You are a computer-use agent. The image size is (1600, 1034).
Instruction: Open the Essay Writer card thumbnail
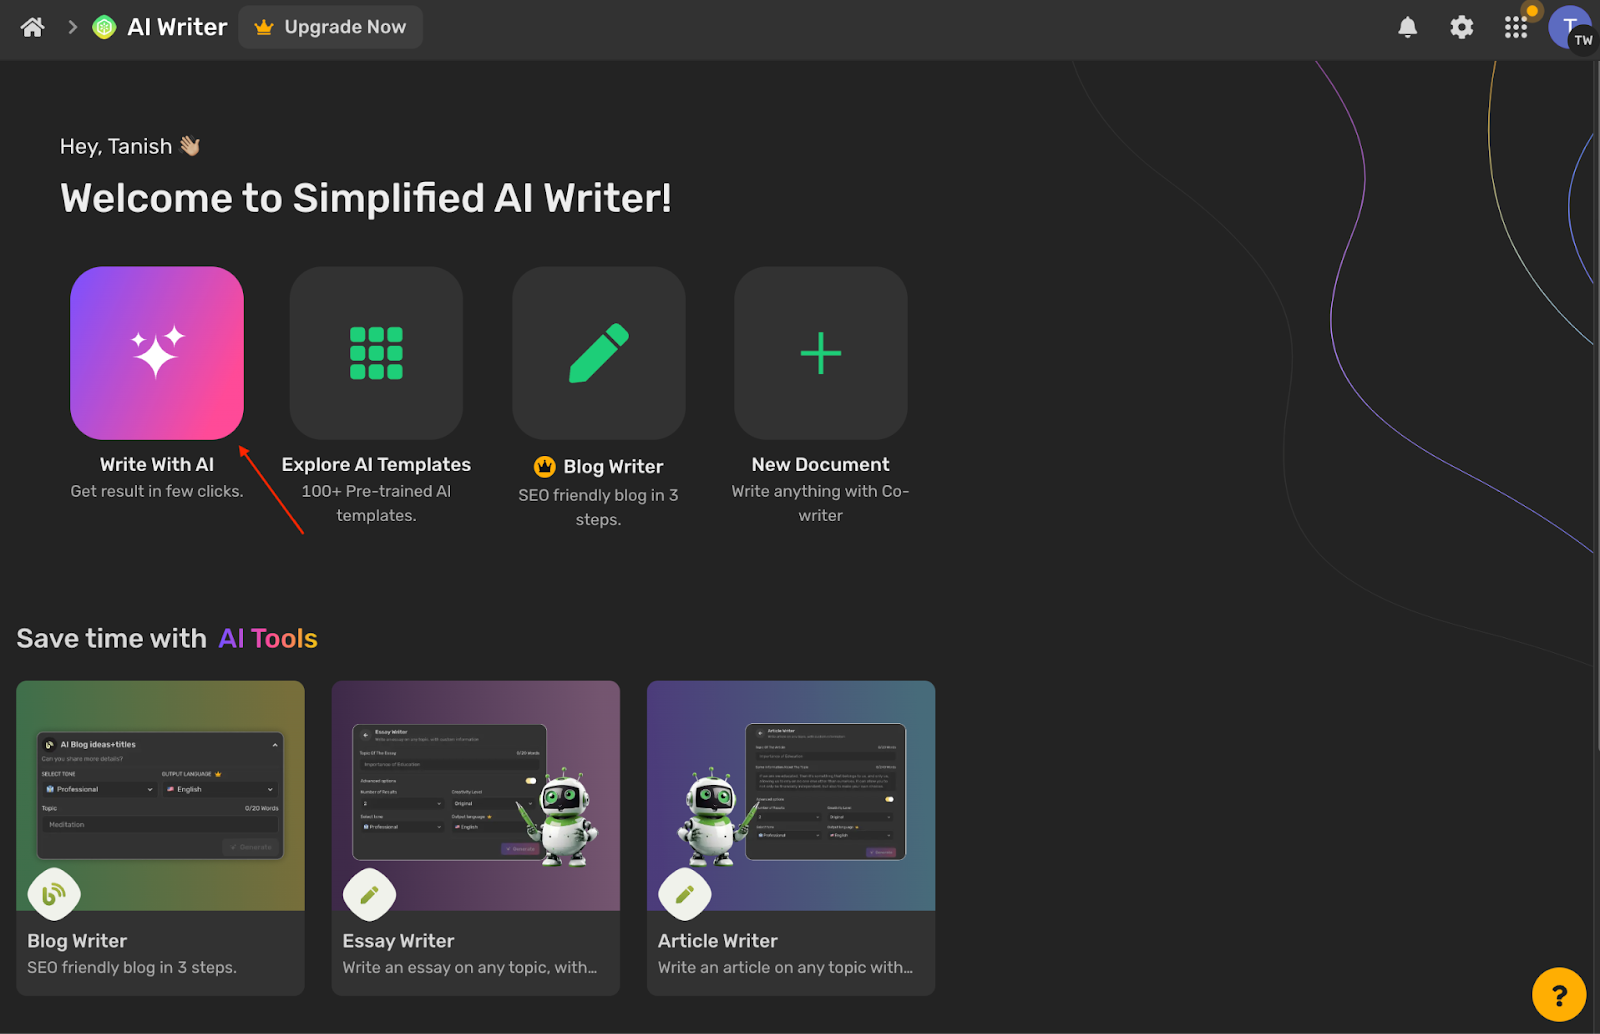click(476, 795)
